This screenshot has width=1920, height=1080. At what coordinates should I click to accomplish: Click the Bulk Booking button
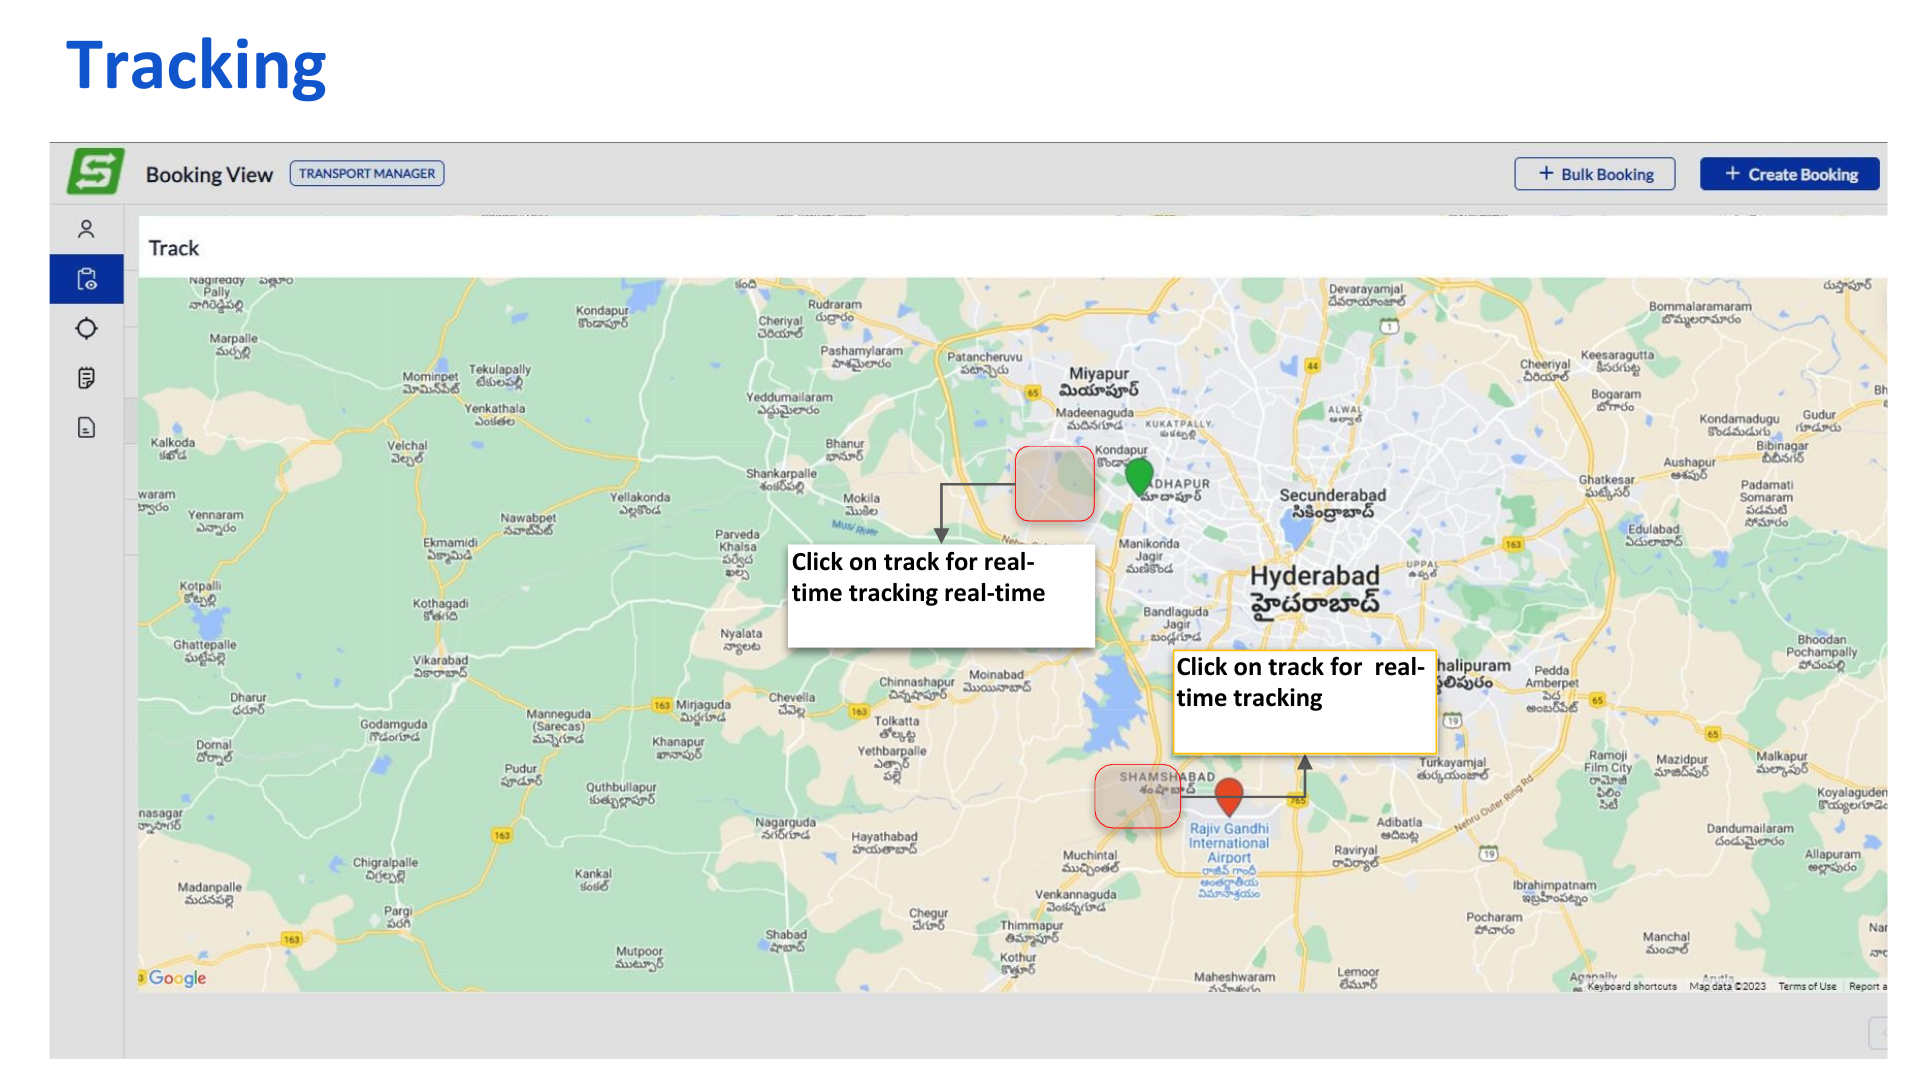(x=1594, y=174)
